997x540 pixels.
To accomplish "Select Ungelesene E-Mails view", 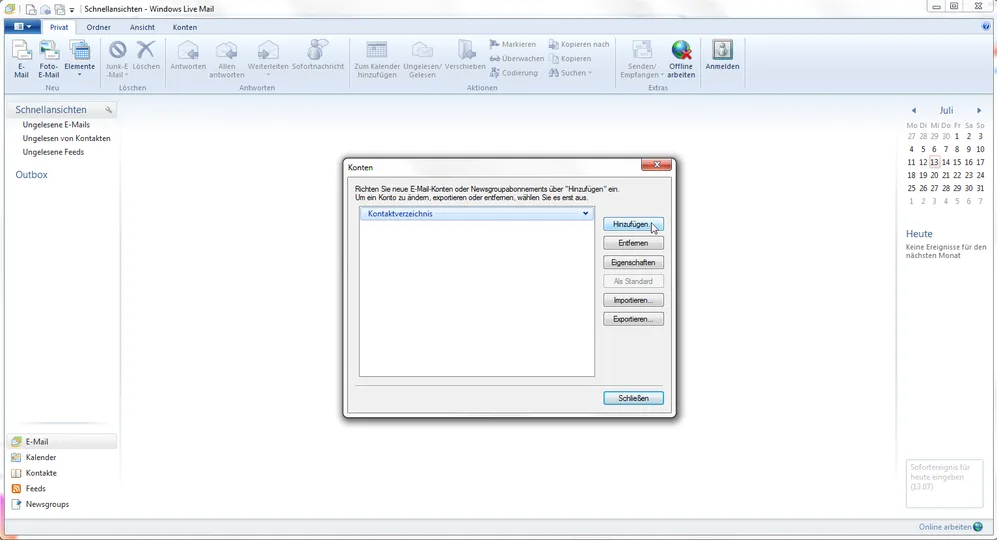I will coord(56,125).
